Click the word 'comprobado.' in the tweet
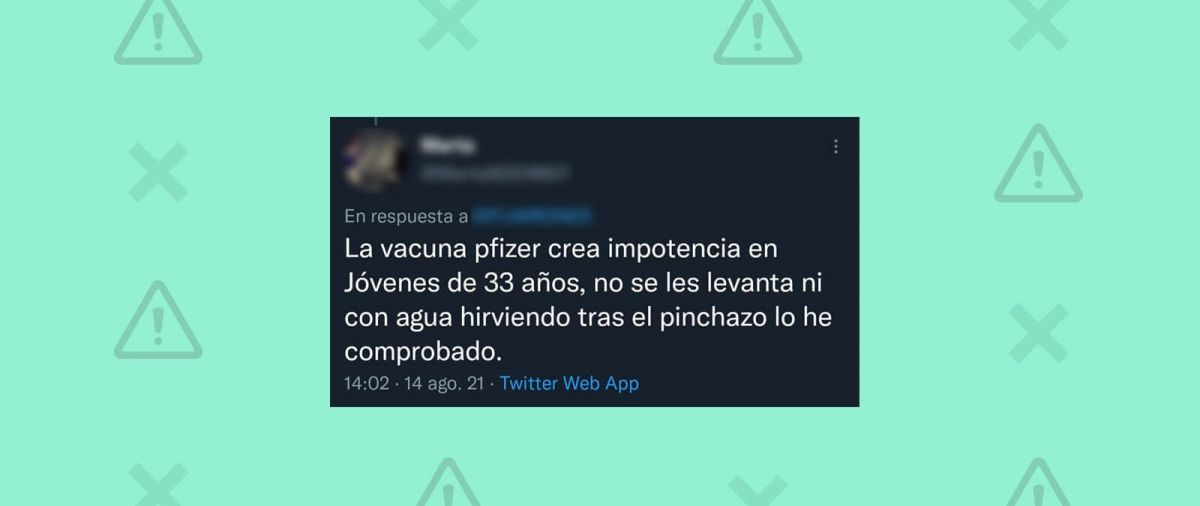The image size is (1200, 506). pos(420,352)
